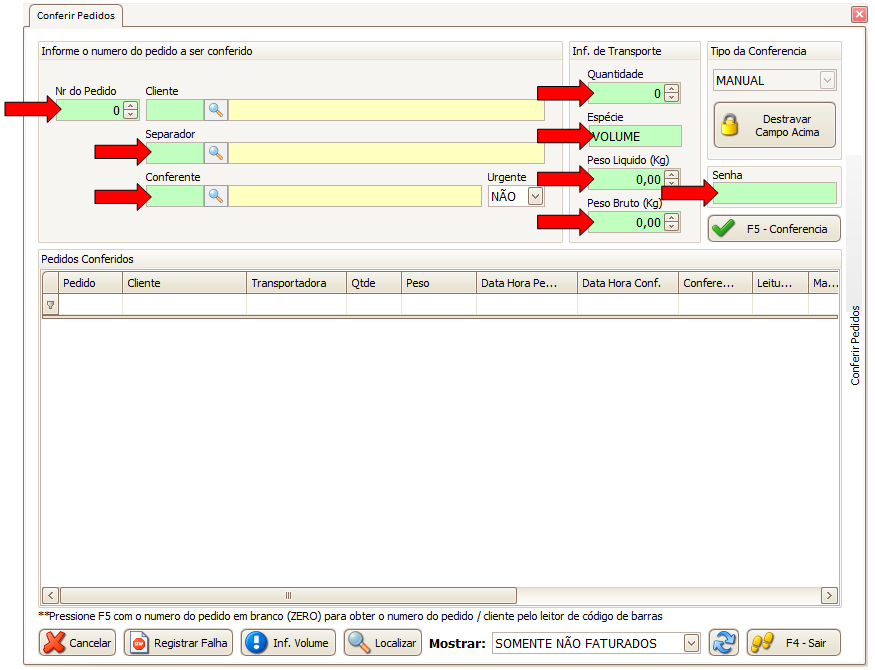
Task: Click the vertical Conferir Pedidos side tab
Action: (856, 345)
